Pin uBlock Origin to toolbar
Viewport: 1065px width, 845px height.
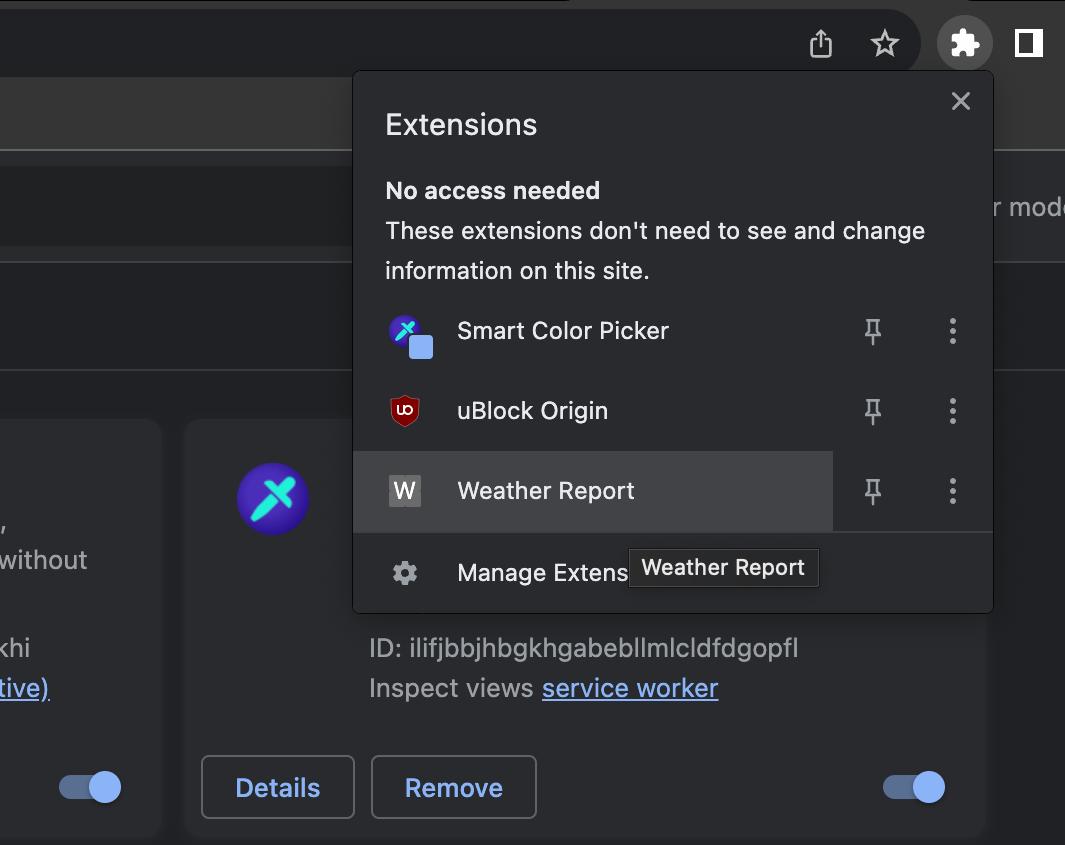(873, 411)
